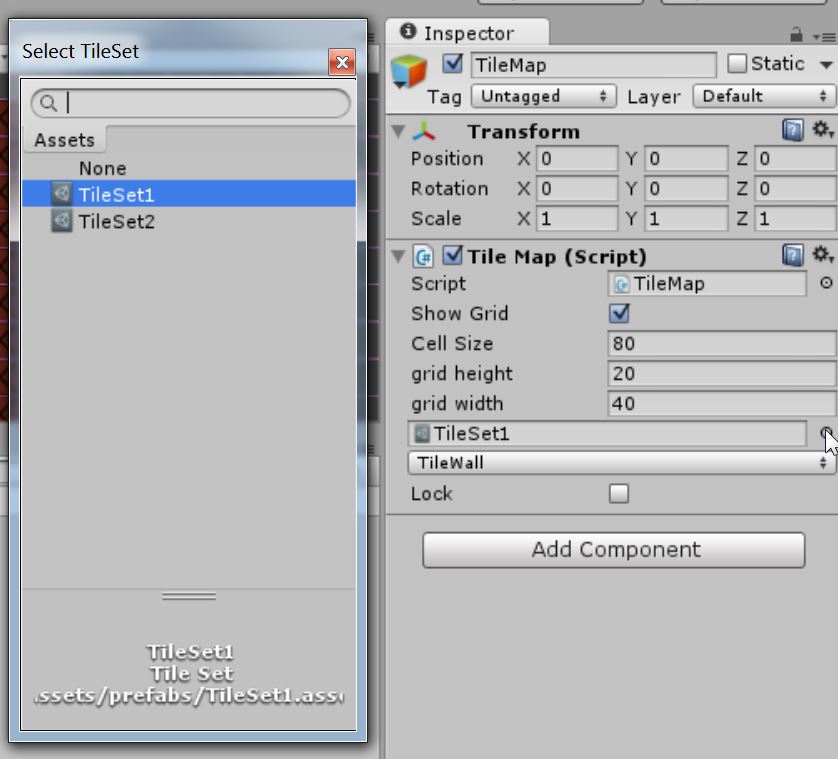Screen dimensions: 838x759
Task: Collapse the Tile Map (Script) foldout
Action: tap(398, 257)
